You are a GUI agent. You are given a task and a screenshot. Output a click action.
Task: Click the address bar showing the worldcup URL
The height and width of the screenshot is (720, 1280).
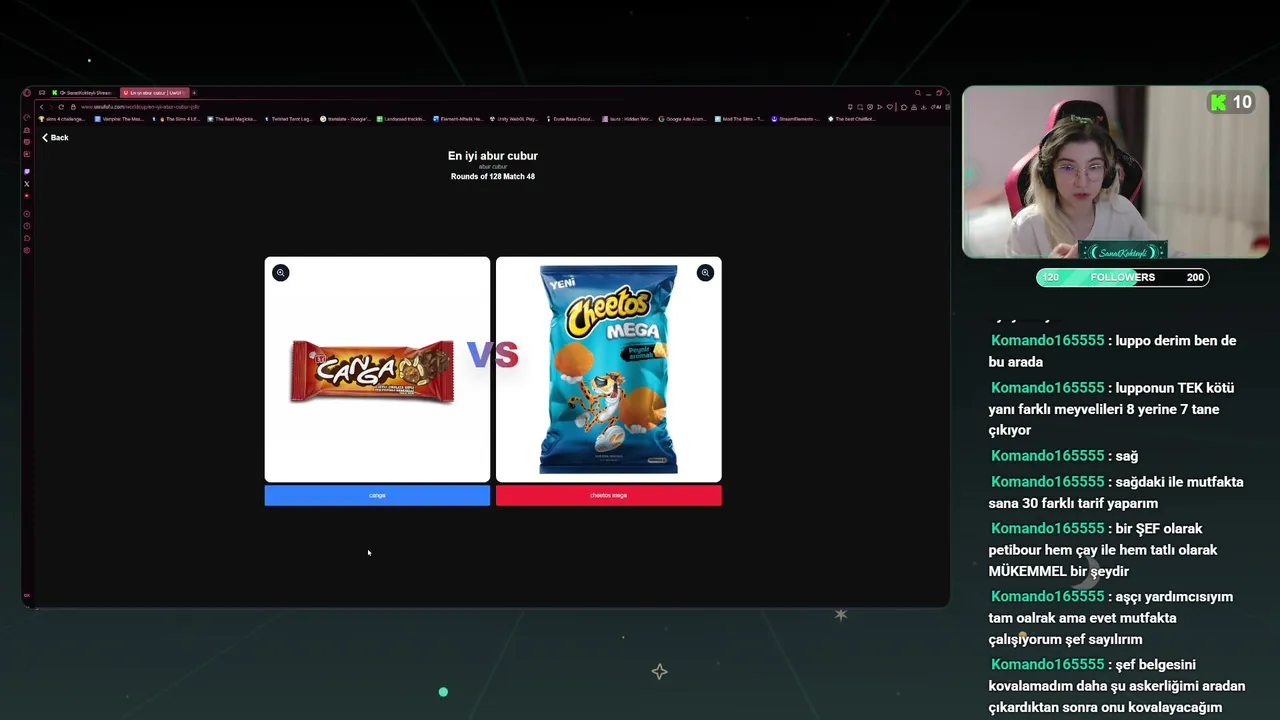pos(140,107)
